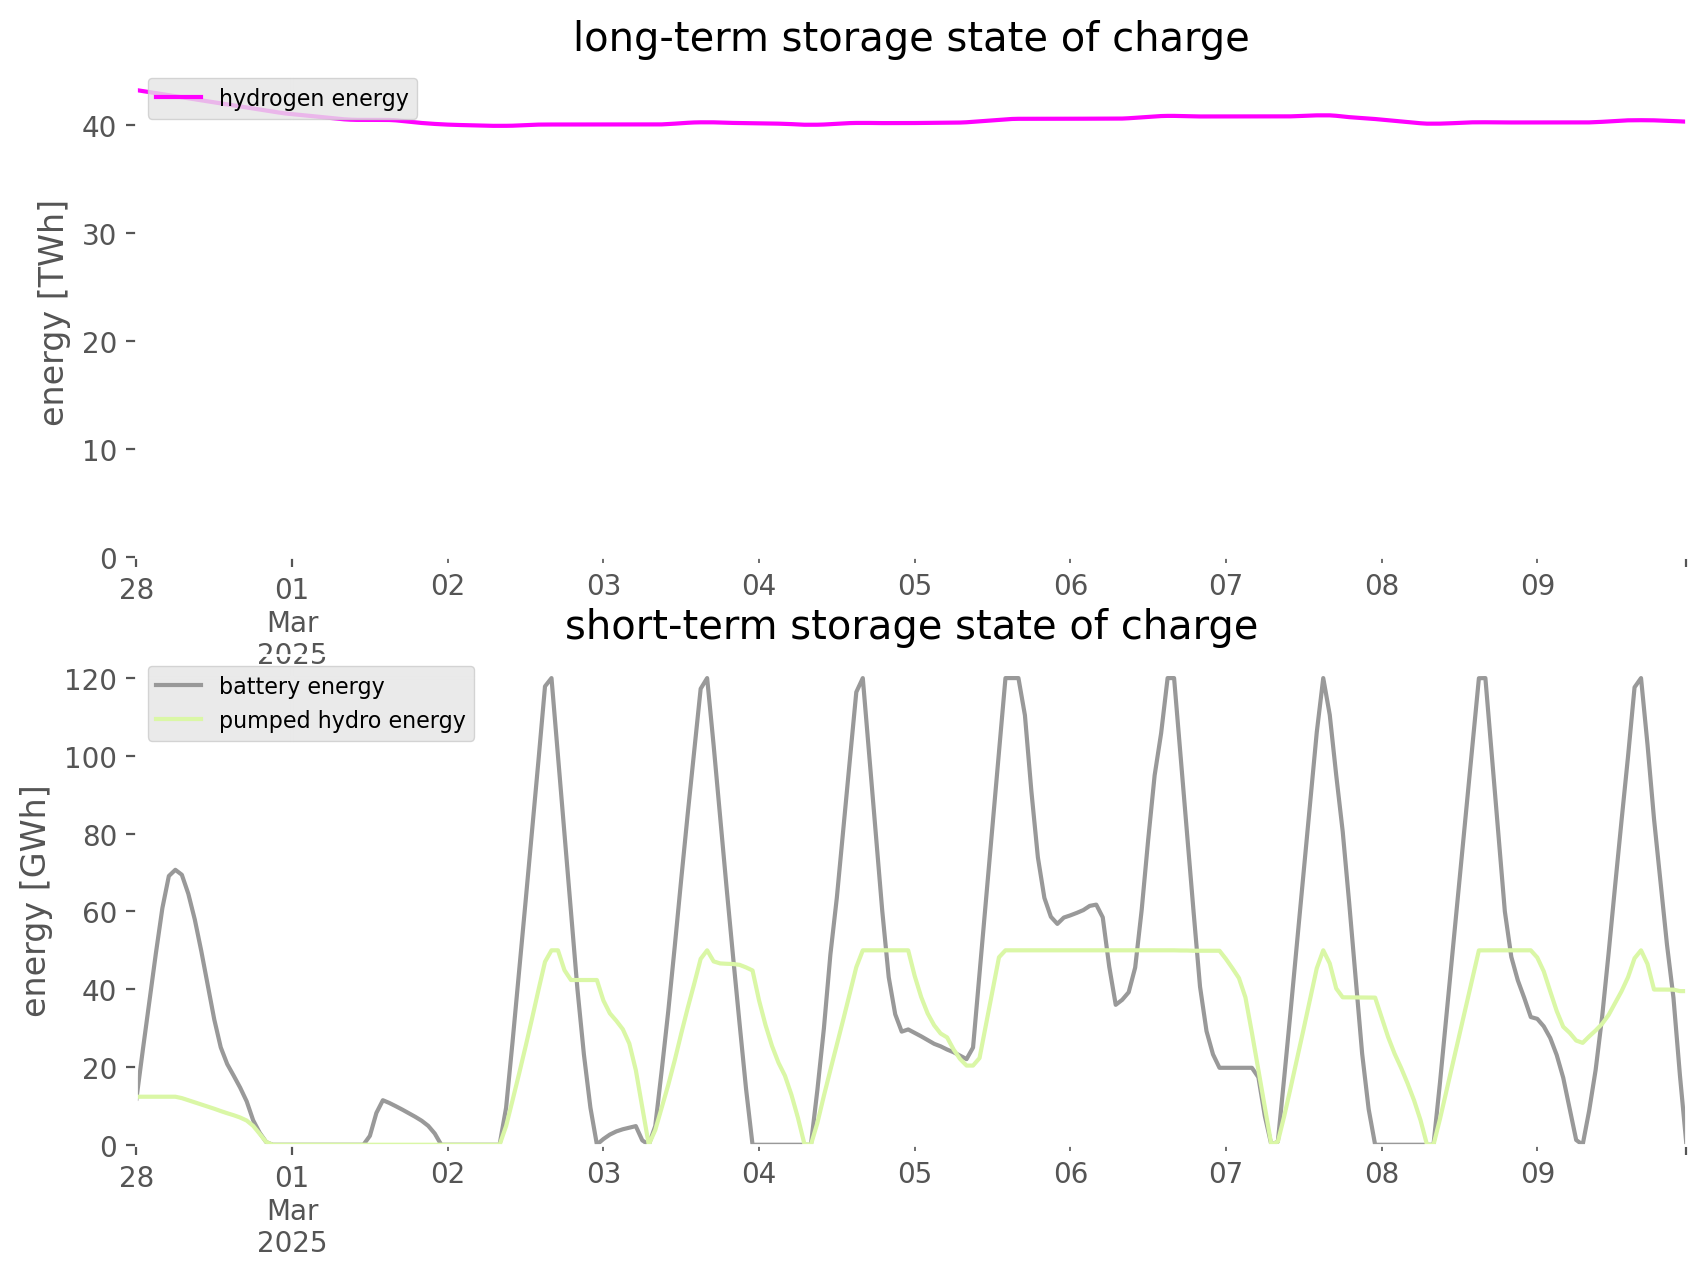Viewport: 1706px width, 1277px height.
Task: Click the '08' date tick of the short-term chart
Action: (1382, 1174)
